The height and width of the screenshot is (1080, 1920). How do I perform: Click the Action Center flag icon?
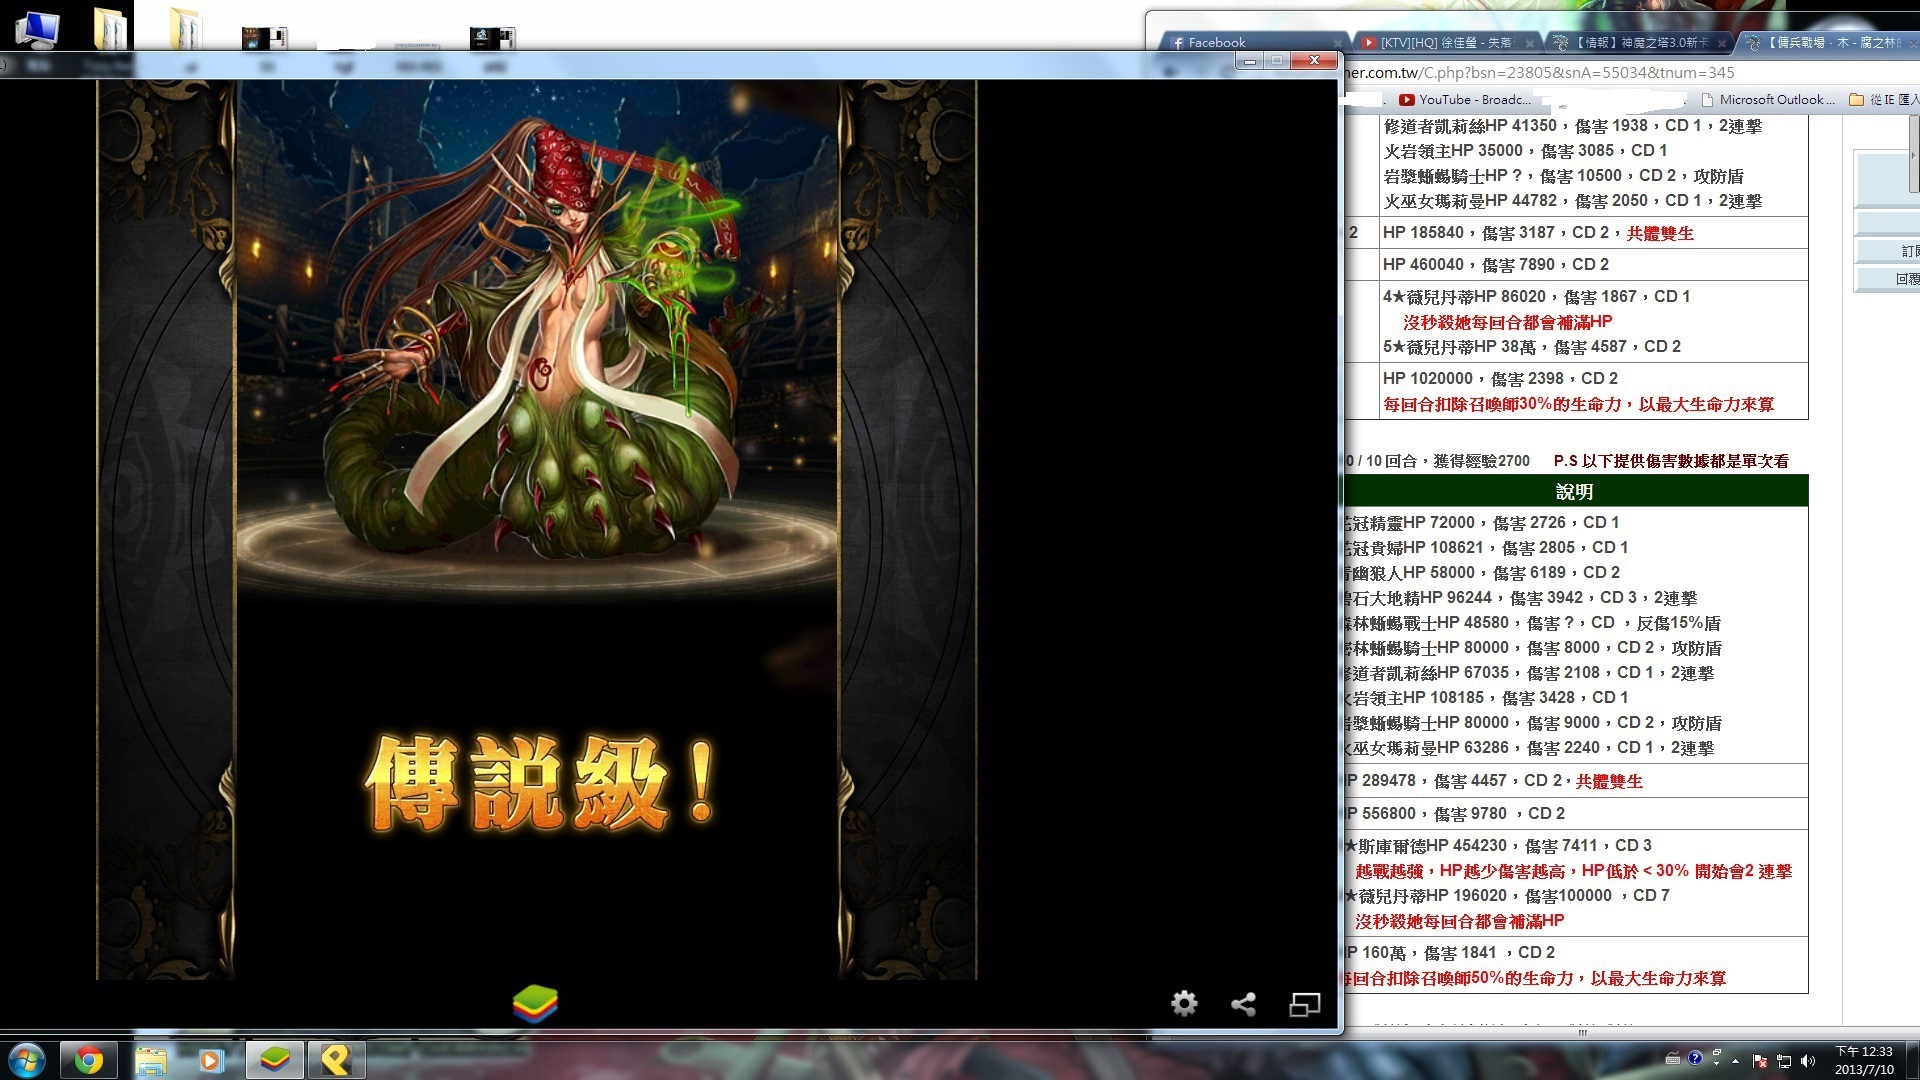point(1760,1061)
